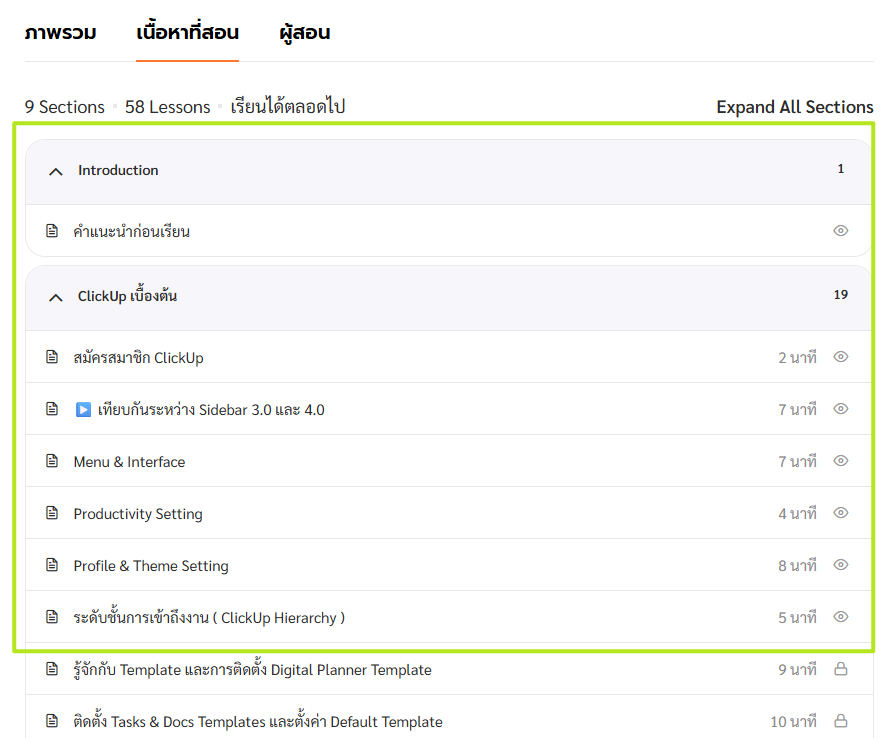The width and height of the screenshot is (887, 738).
Task: Click Expand All Sections
Action: 795,107
